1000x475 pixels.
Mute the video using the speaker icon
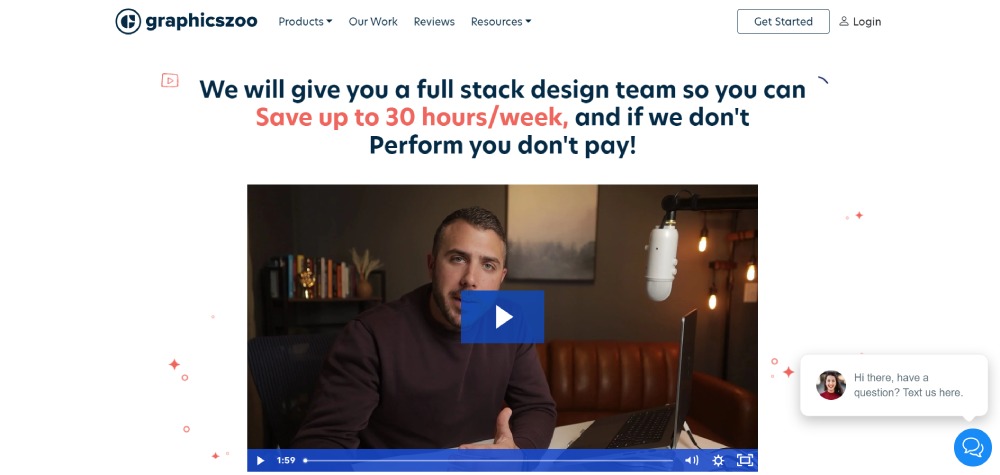tap(691, 460)
